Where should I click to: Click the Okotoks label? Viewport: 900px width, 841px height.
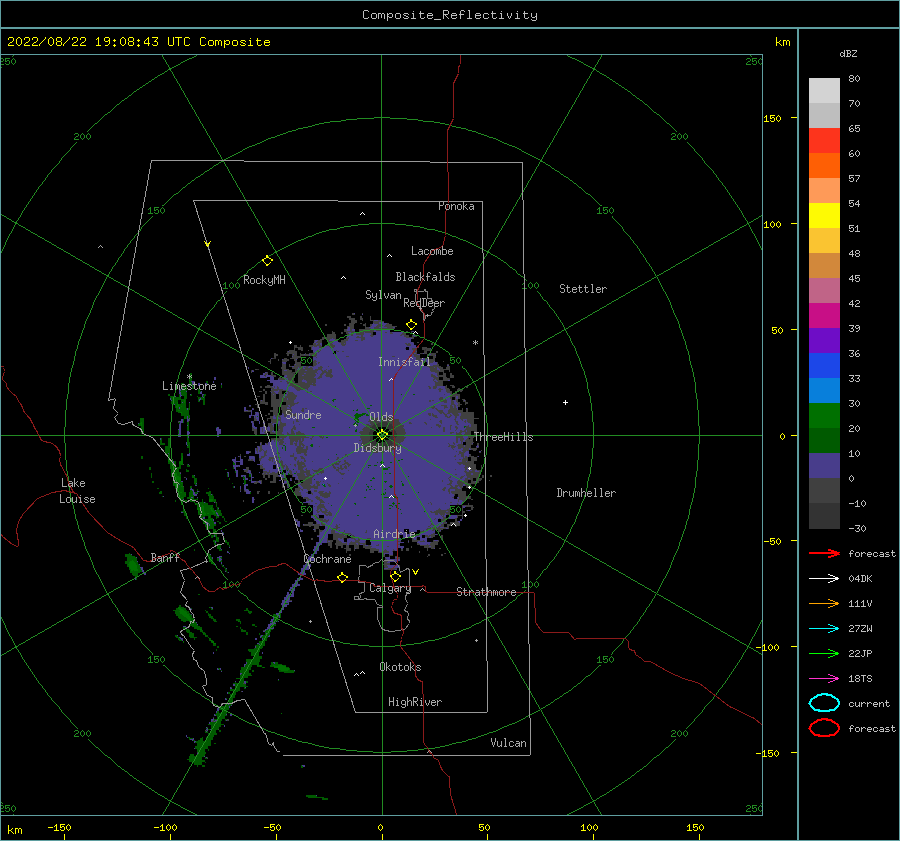point(400,667)
